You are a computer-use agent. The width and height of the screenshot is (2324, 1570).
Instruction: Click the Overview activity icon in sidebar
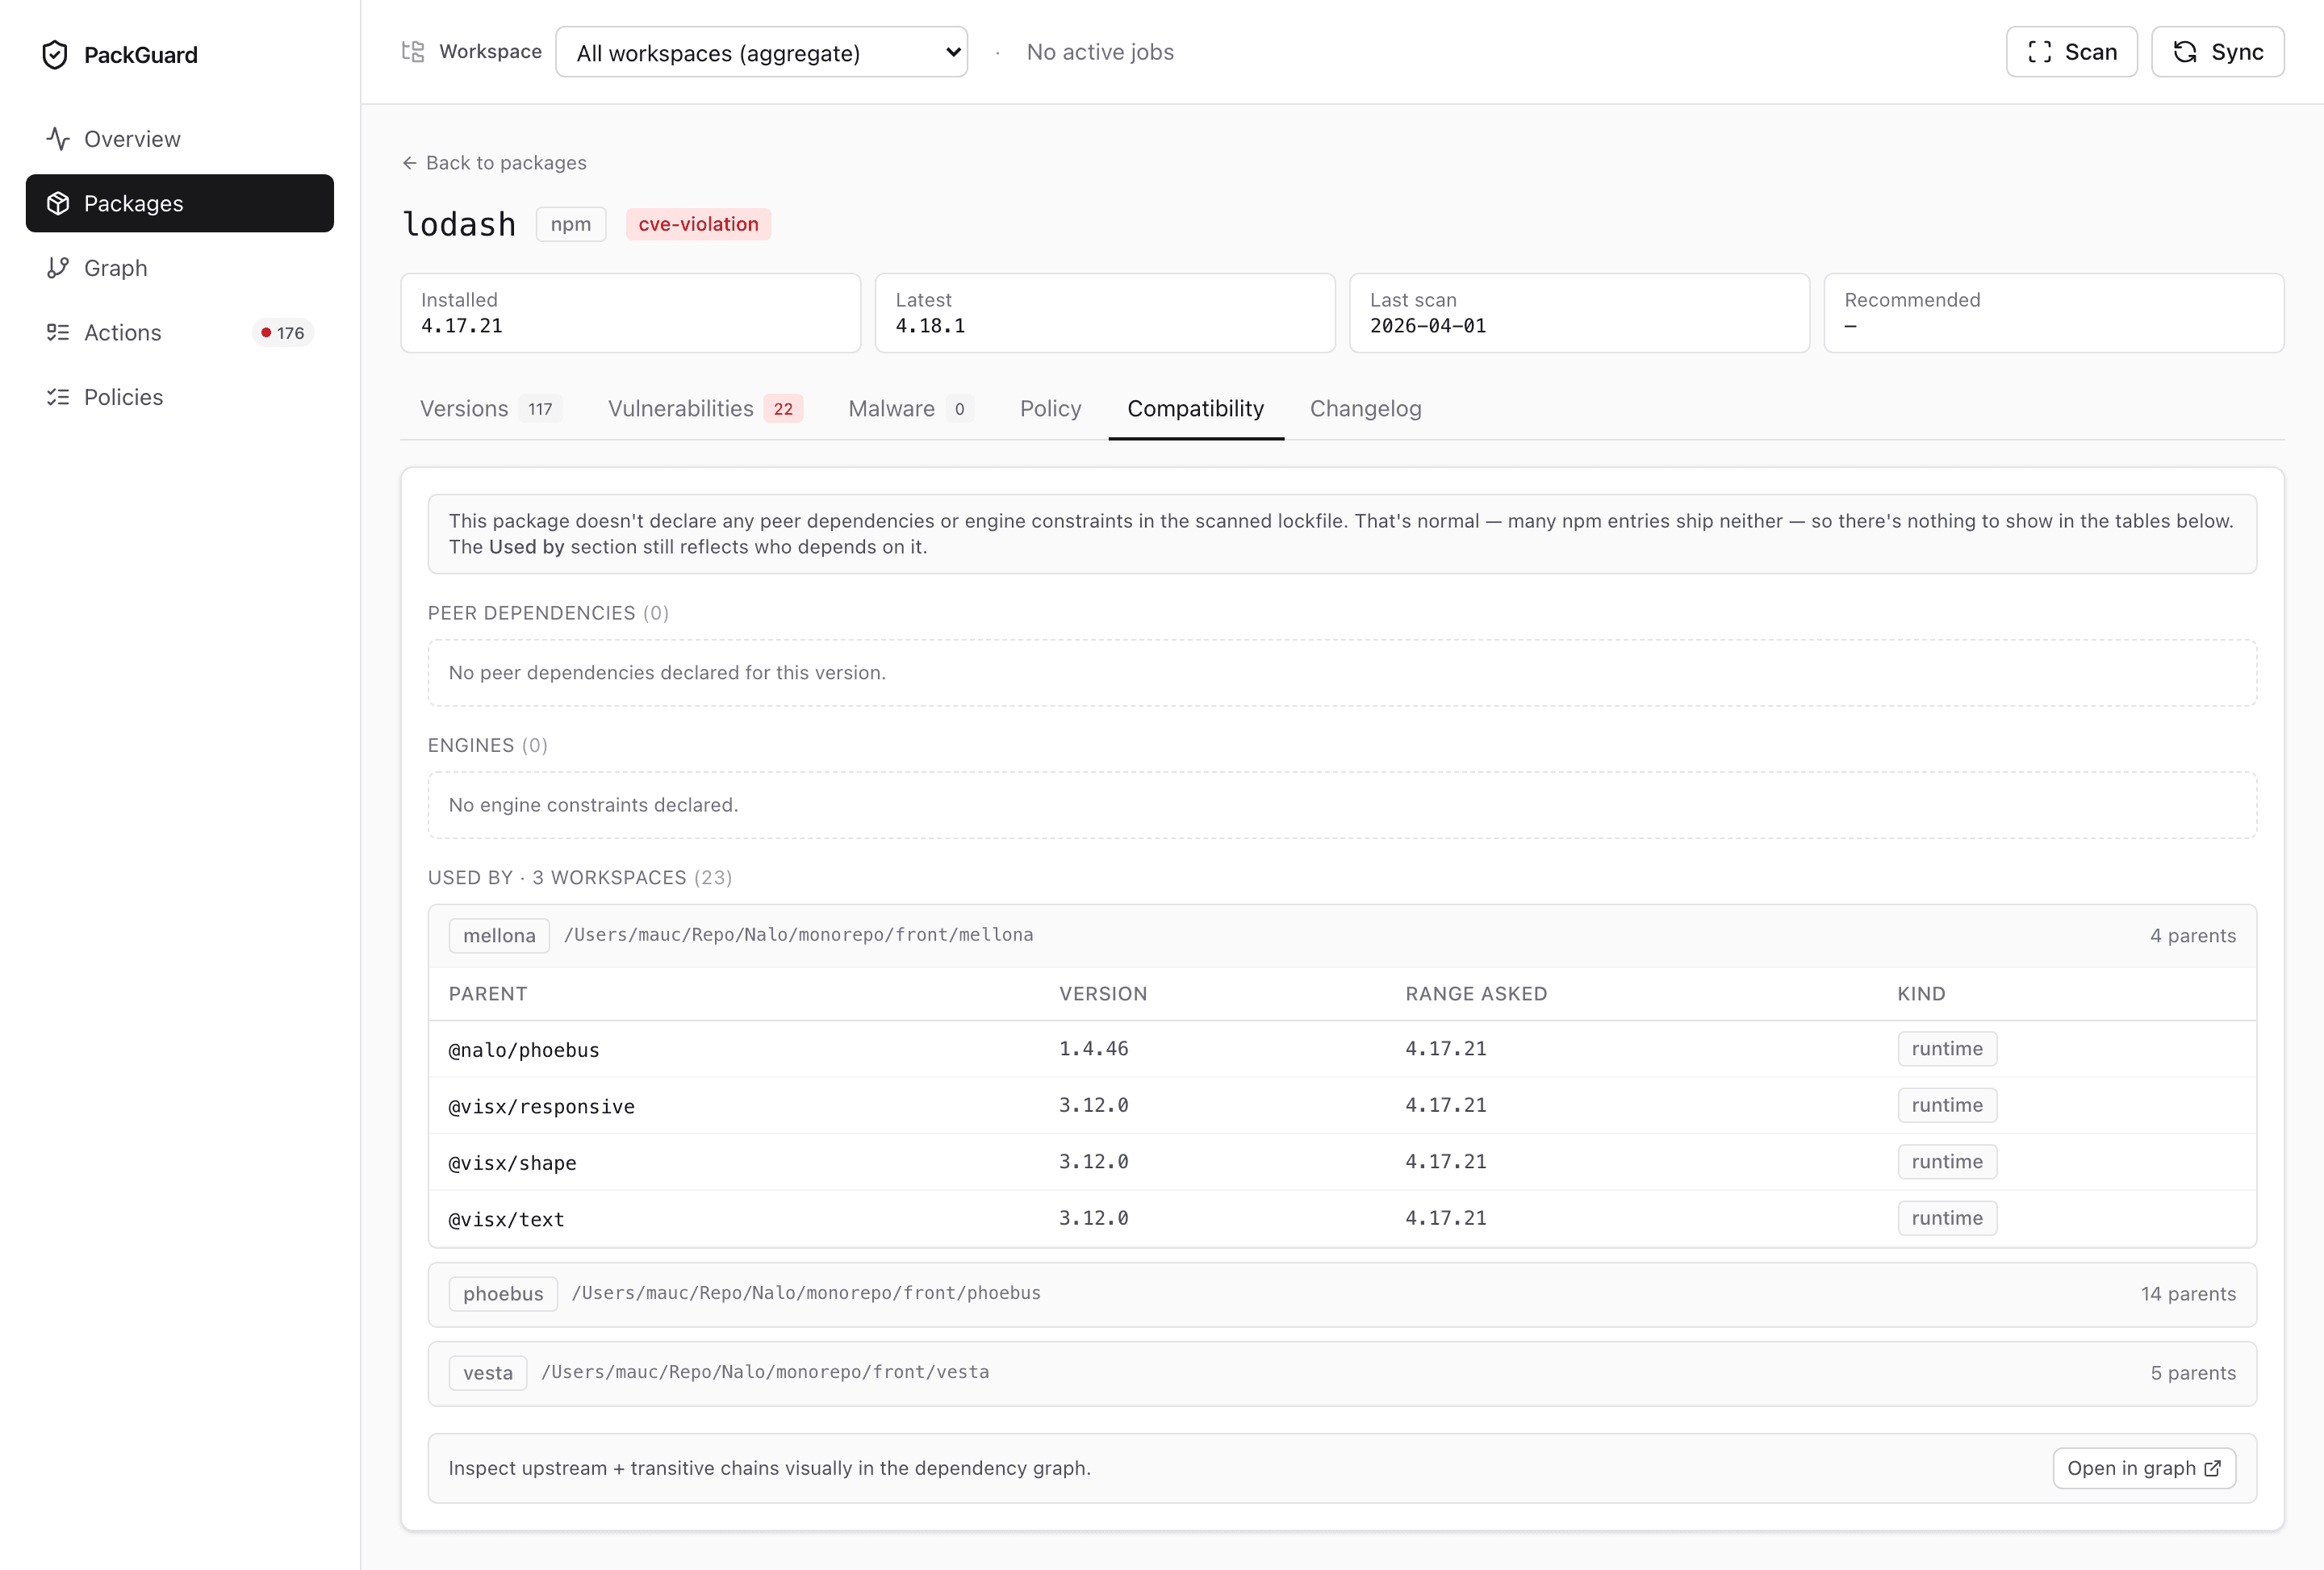click(x=58, y=139)
